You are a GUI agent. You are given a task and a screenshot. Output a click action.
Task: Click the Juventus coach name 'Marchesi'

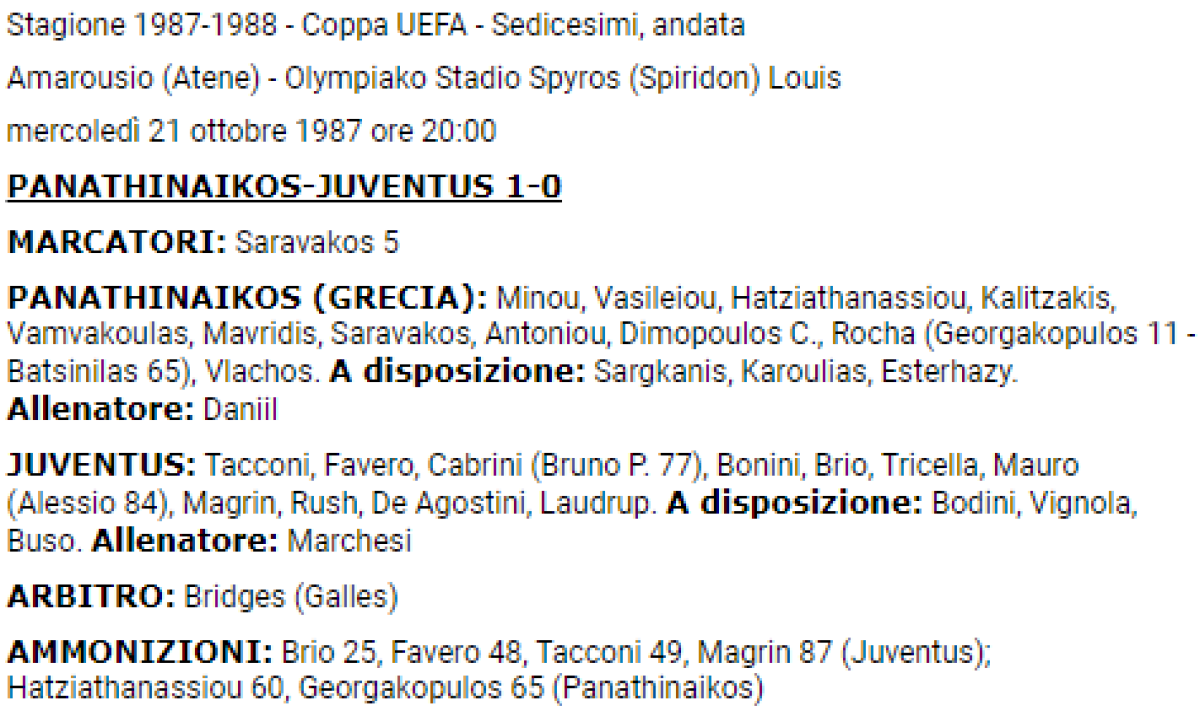click(350, 542)
